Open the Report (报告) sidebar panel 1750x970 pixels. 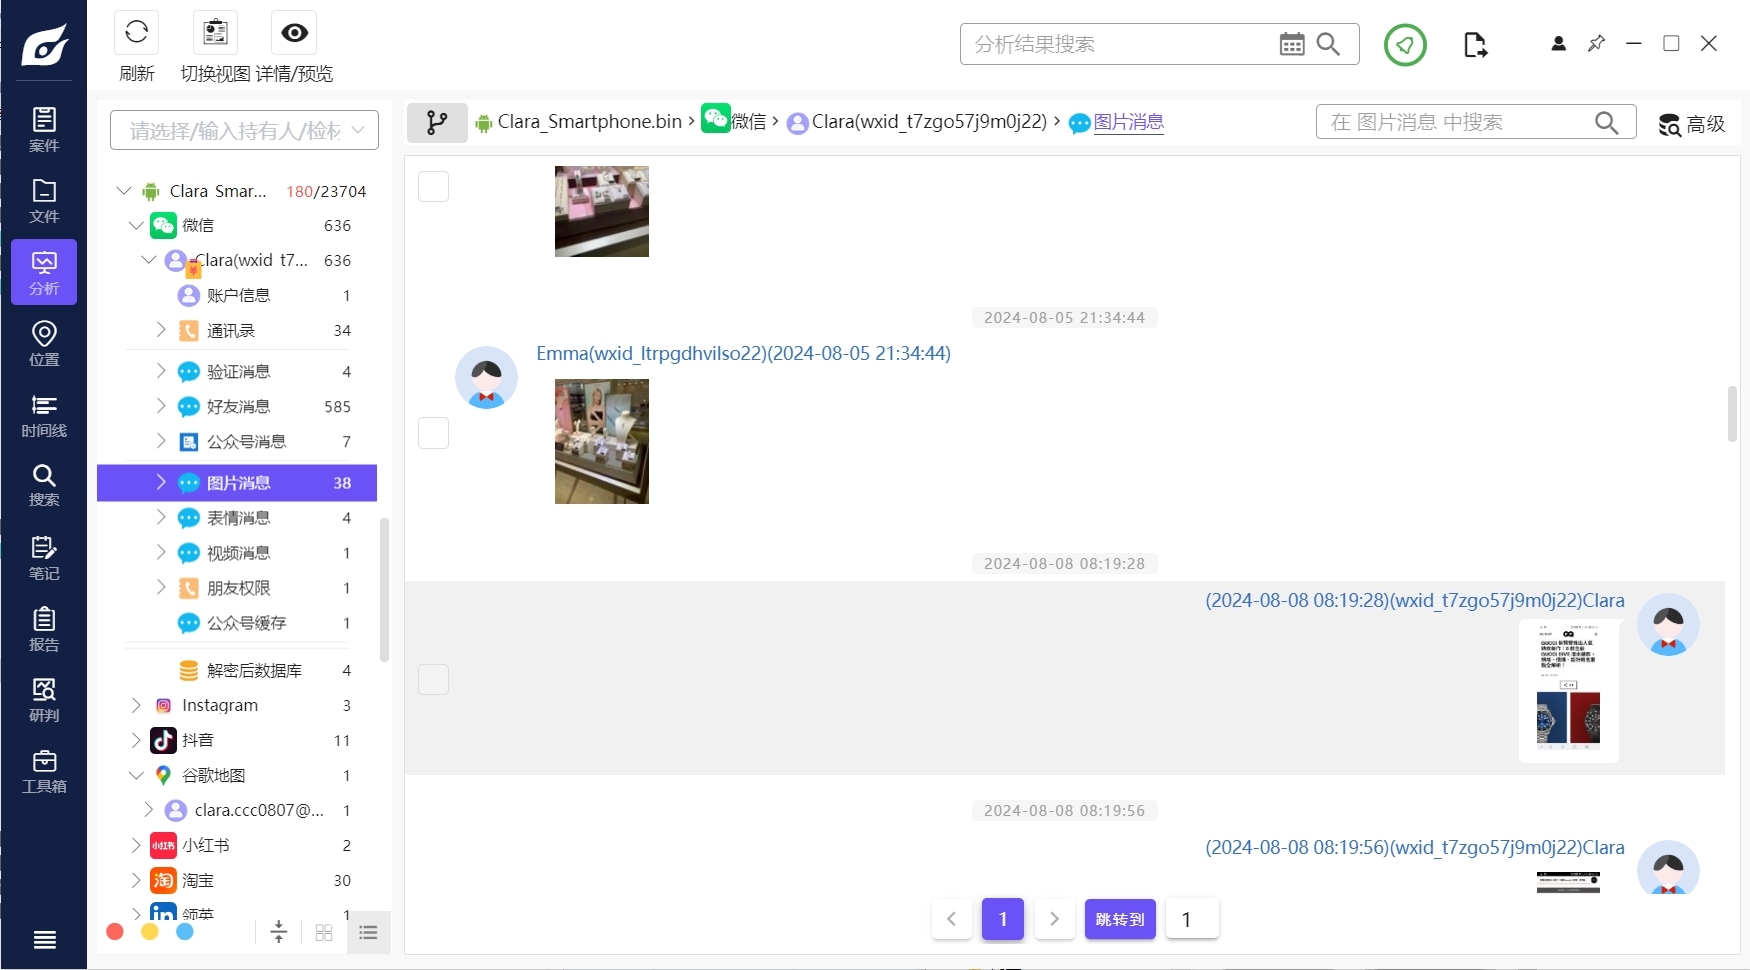(44, 629)
